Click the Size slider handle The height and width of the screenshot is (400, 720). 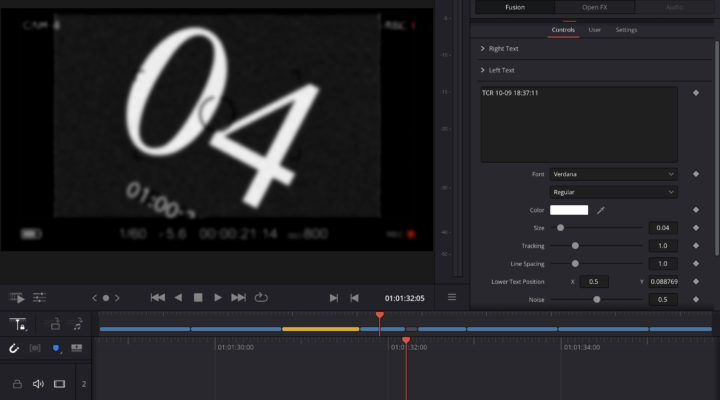(x=561, y=228)
